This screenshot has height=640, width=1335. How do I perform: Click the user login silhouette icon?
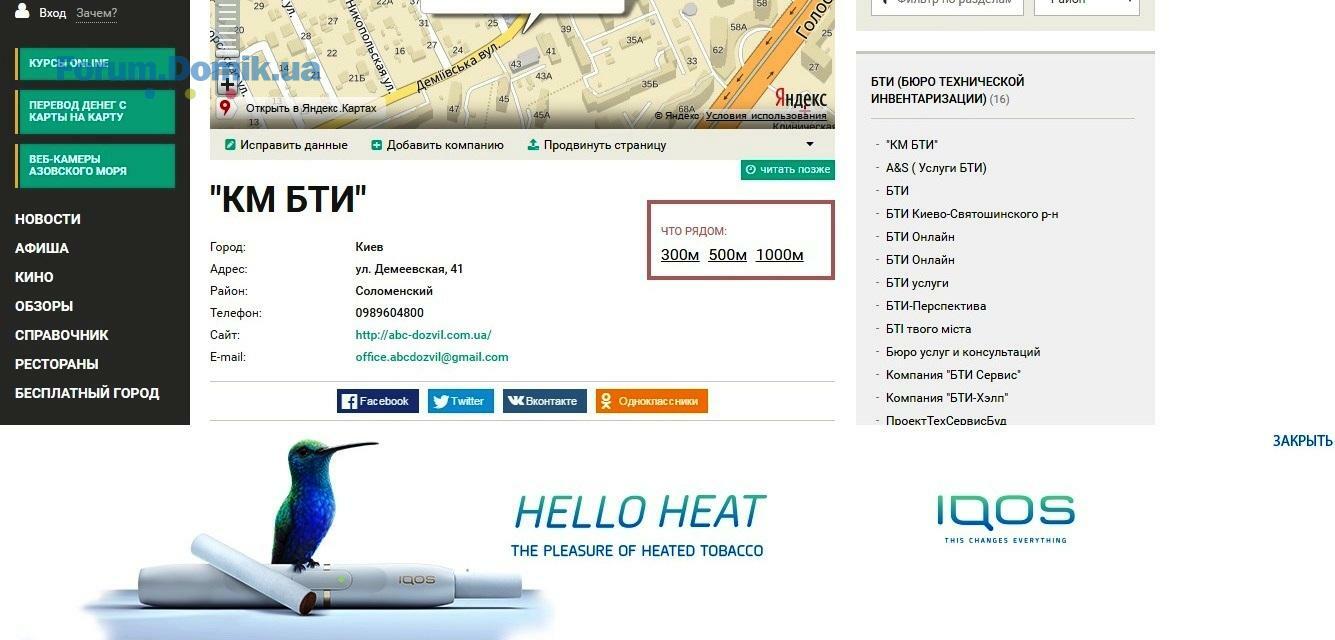[22, 11]
